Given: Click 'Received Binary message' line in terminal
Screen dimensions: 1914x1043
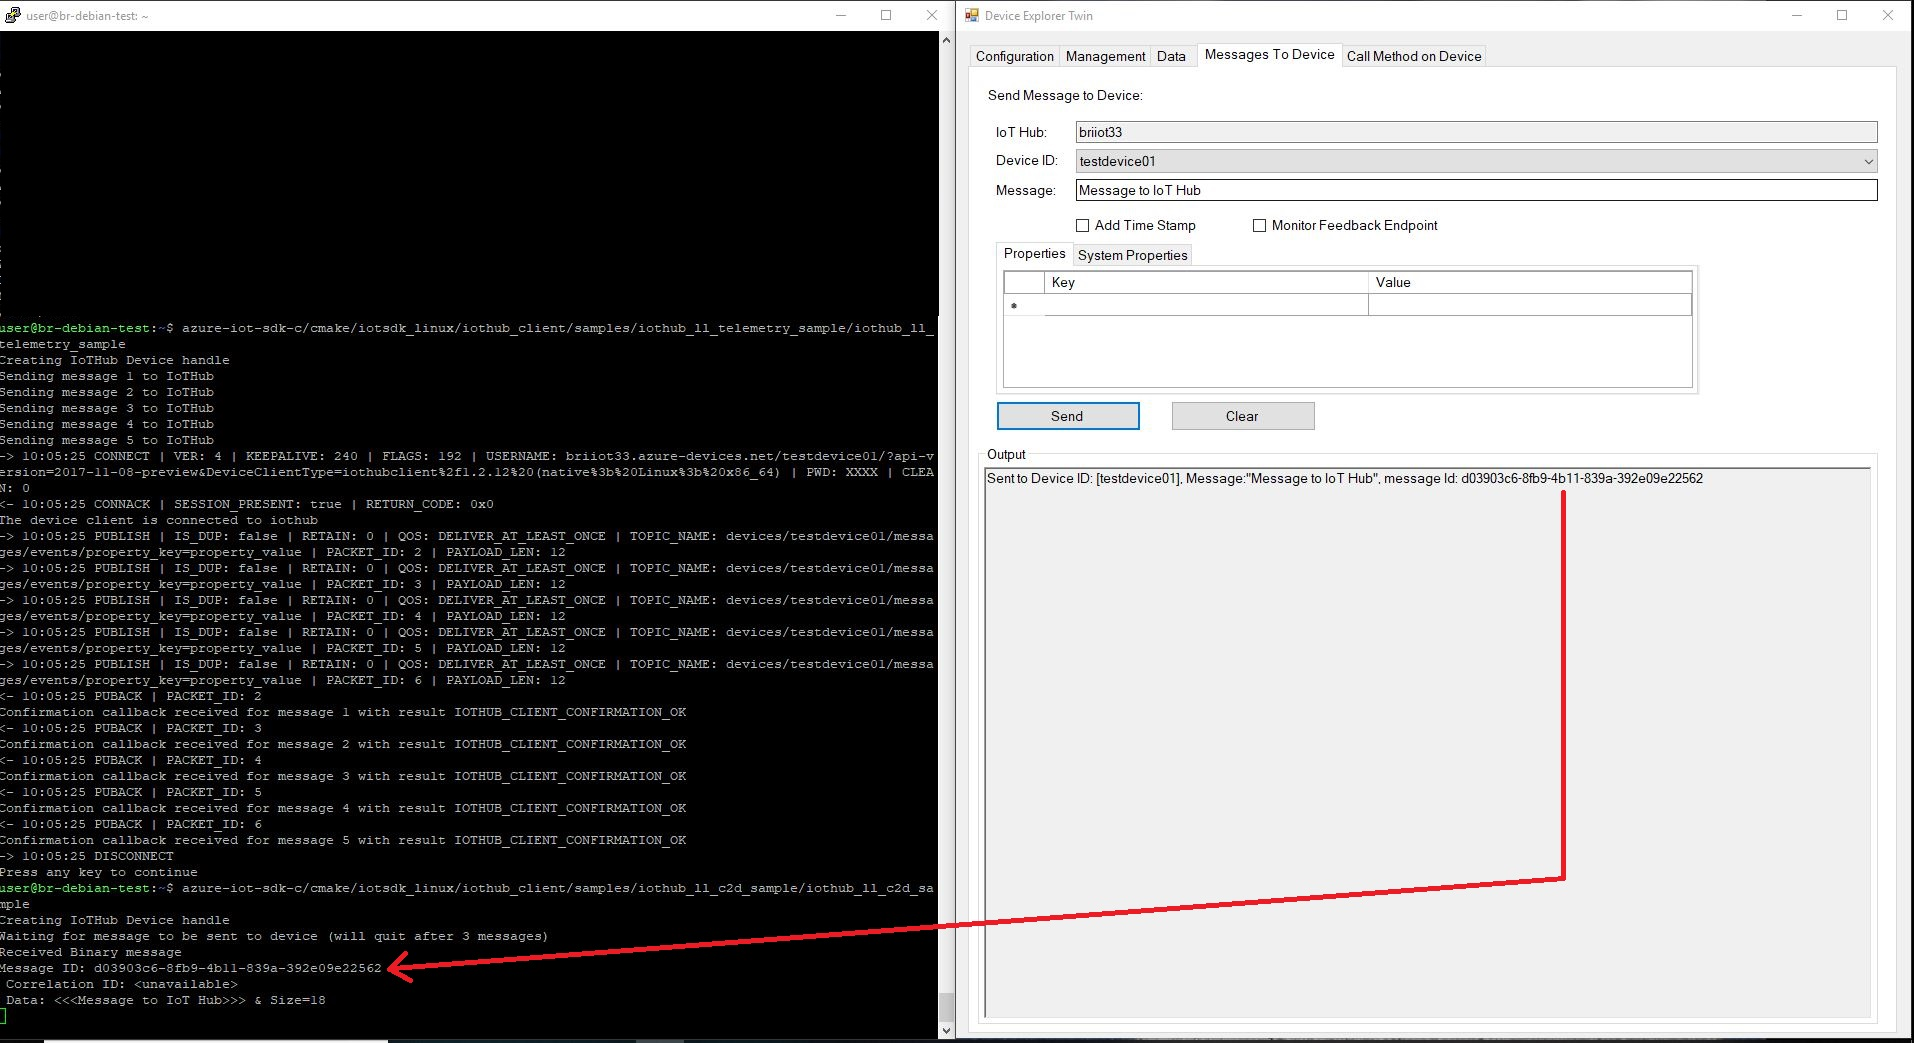Looking at the screenshot, I should [91, 952].
